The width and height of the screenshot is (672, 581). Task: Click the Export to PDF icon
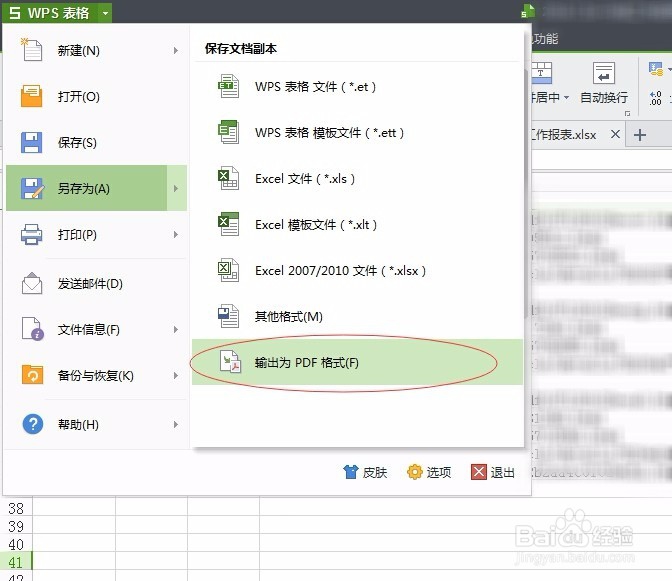tap(230, 362)
